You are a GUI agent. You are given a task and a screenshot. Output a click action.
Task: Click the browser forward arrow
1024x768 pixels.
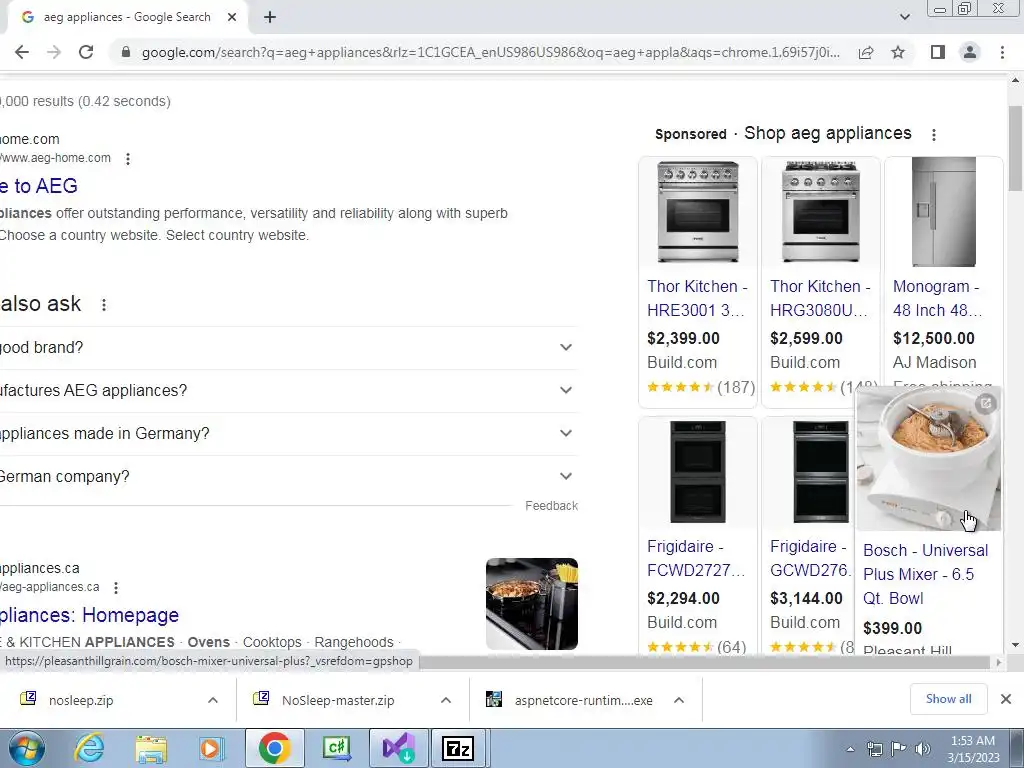[54, 52]
